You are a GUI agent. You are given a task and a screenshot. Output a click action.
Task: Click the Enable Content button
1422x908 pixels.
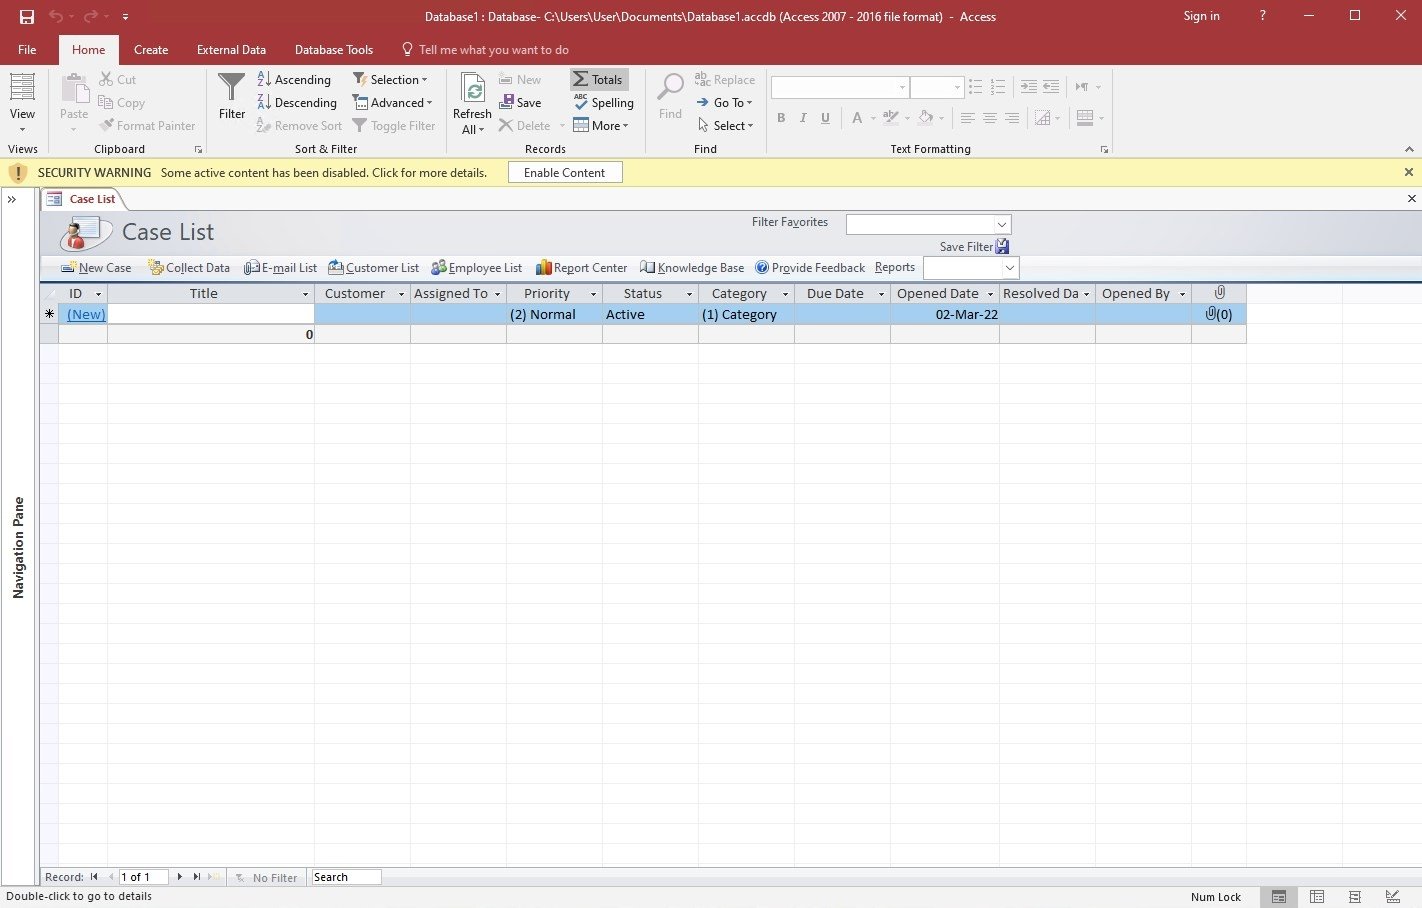click(564, 173)
